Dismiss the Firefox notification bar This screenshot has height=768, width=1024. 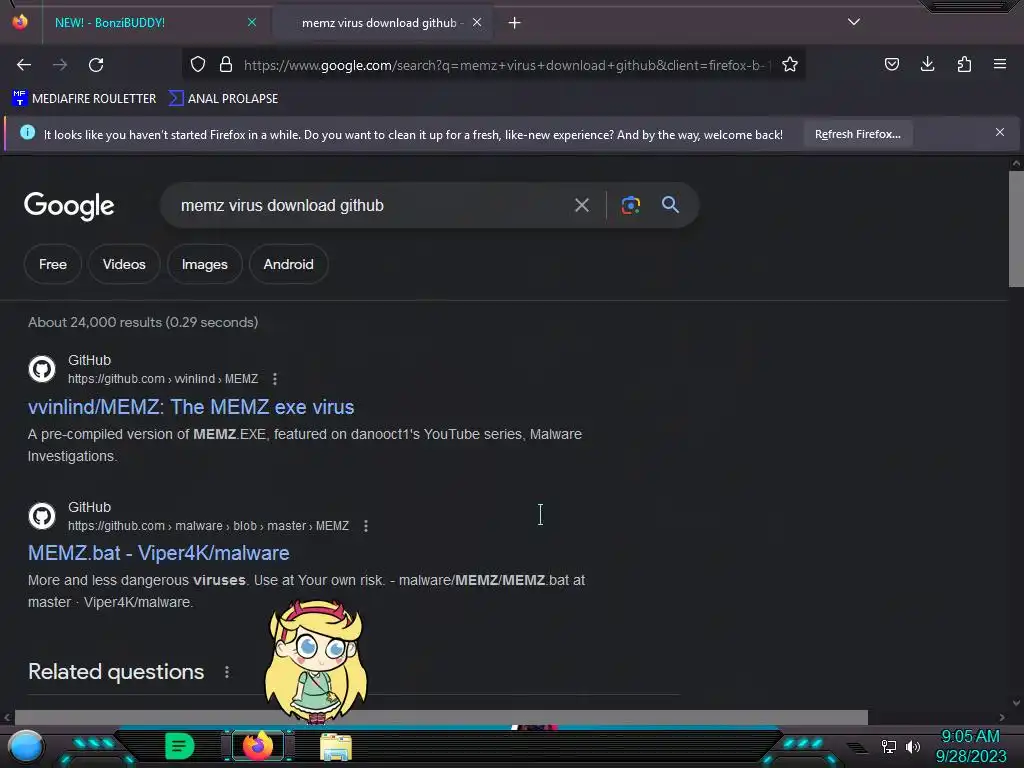[1000, 133]
